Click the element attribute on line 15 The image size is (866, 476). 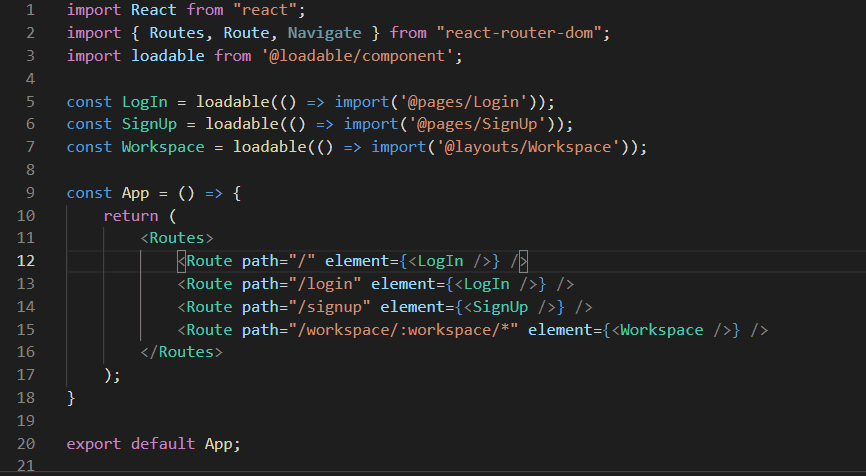tap(560, 330)
